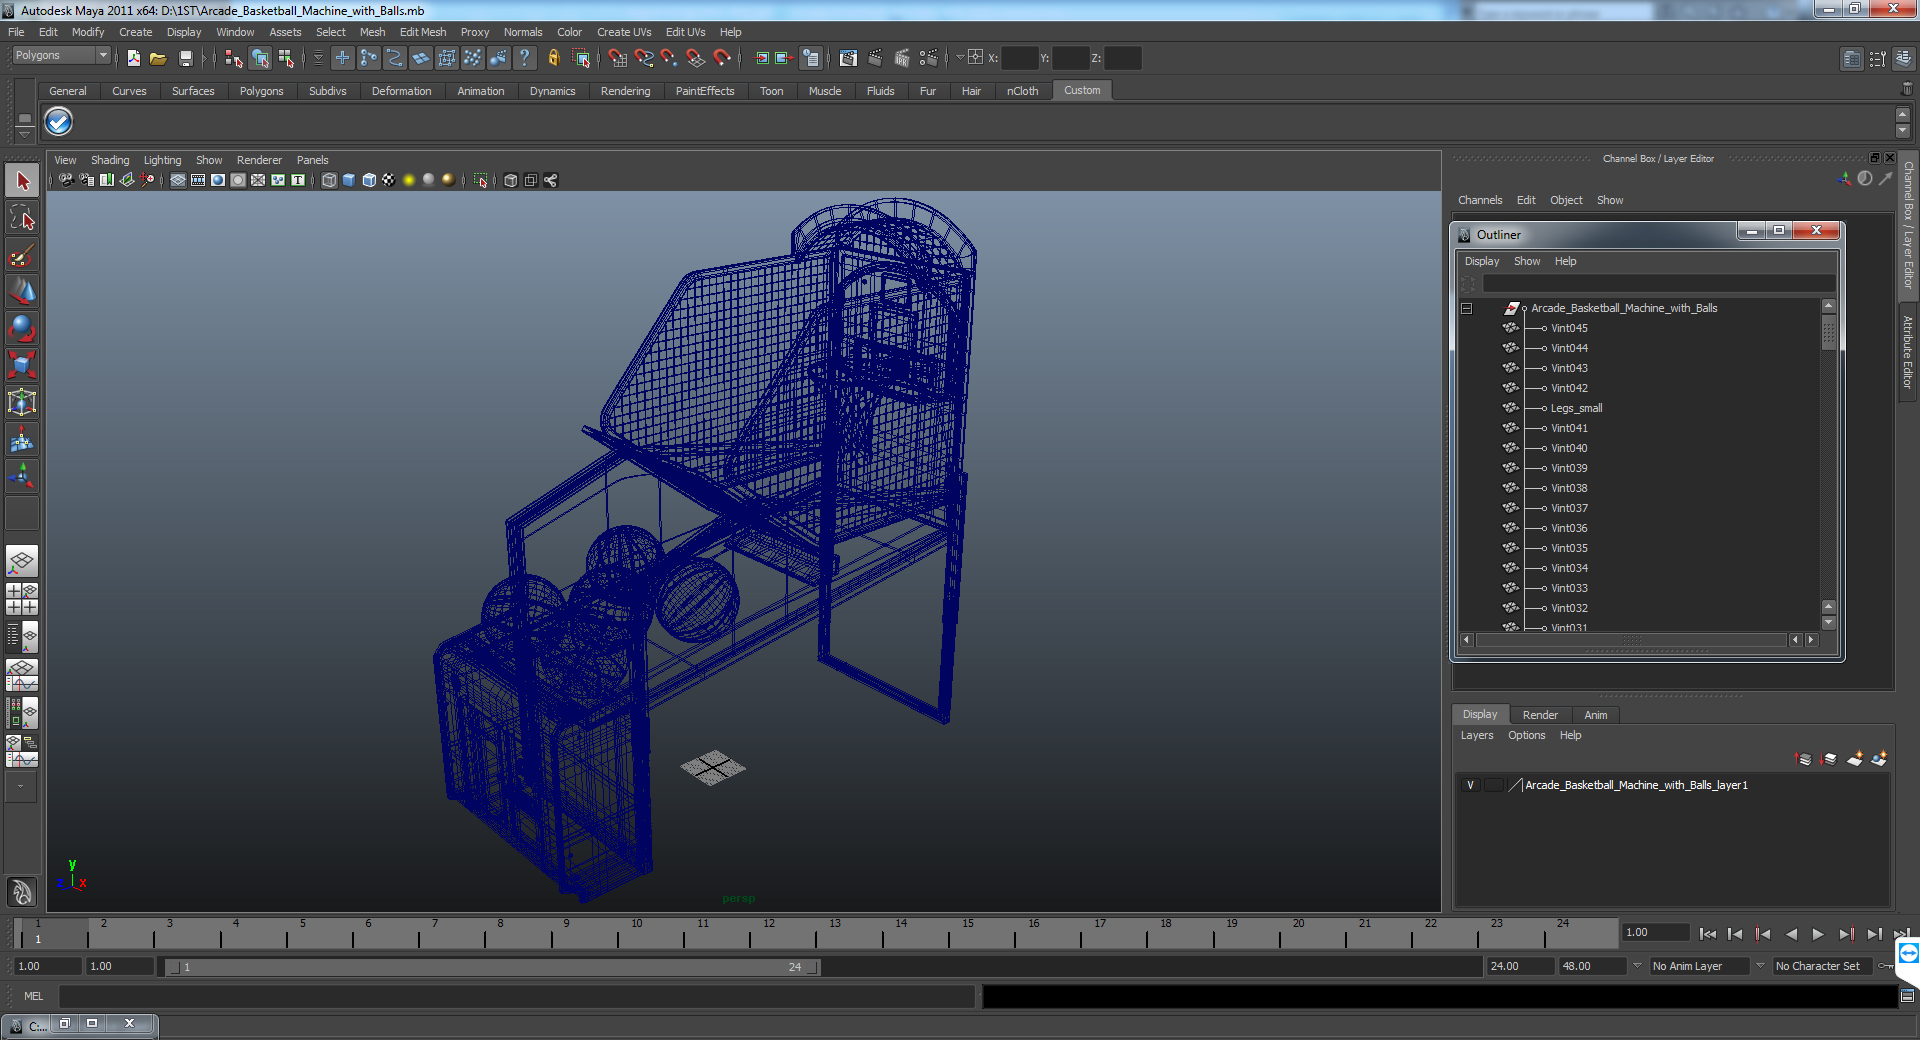This screenshot has height=1040, width=1920.
Task: Expand the input box options arrow
Action: [x=960, y=58]
